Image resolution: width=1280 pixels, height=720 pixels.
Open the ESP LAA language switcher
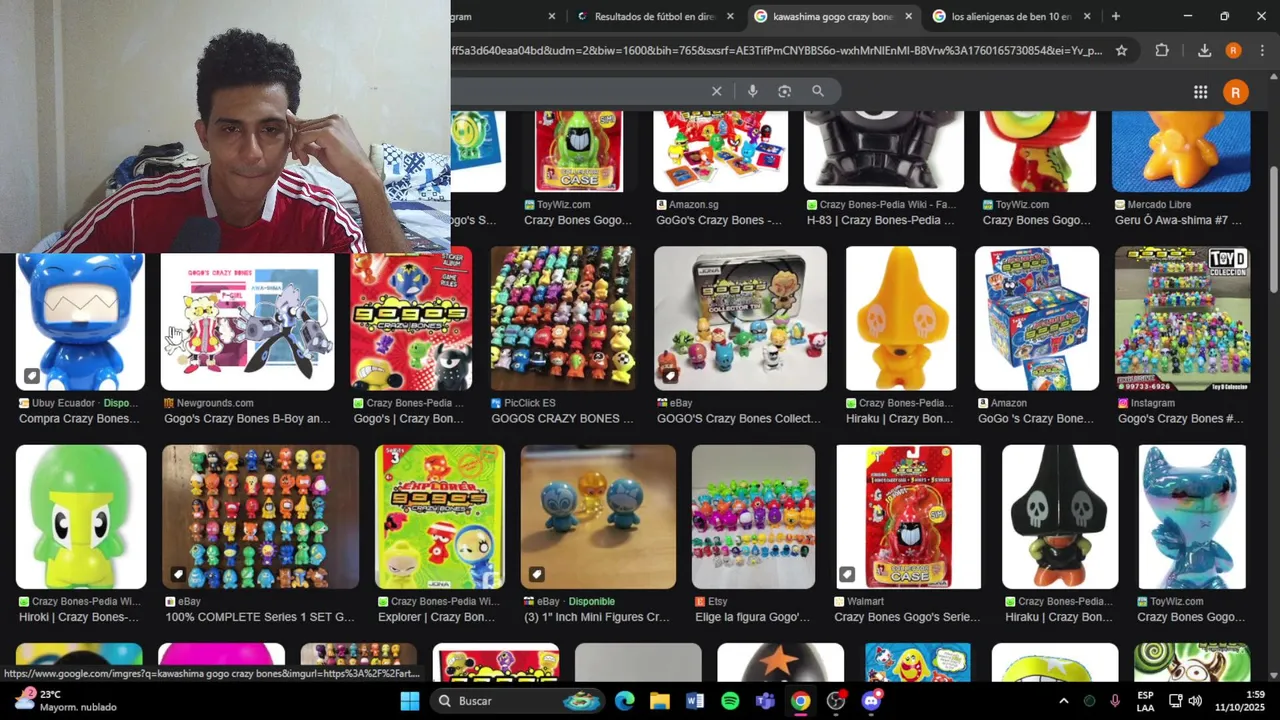tap(1146, 701)
